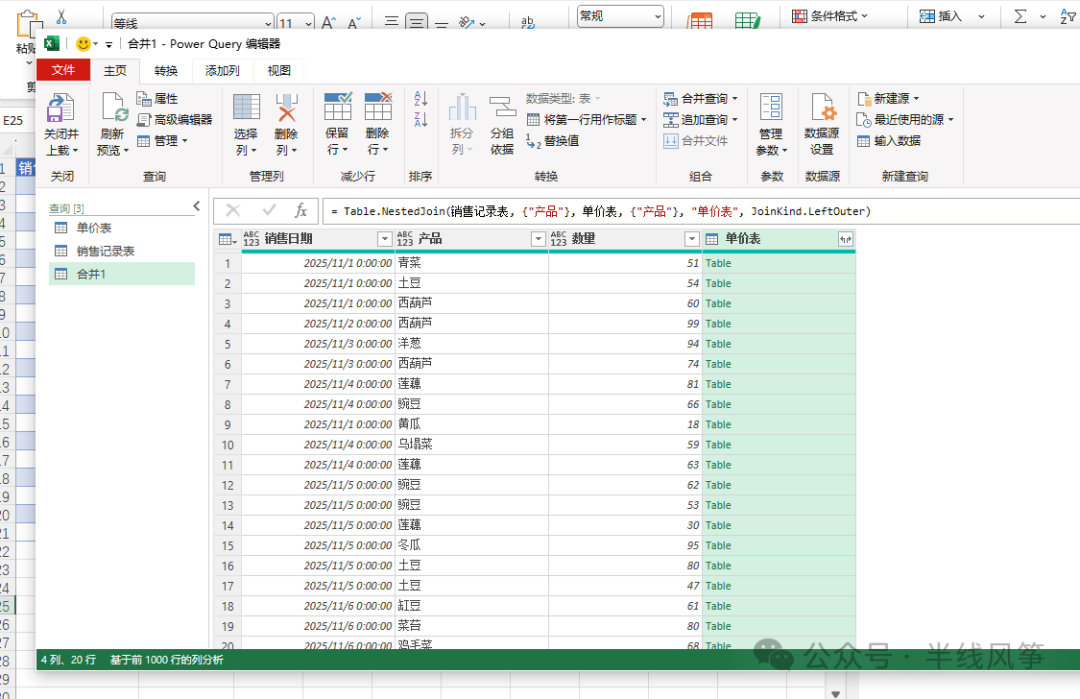This screenshot has width=1080, height=699.
Task: Click the 管理参数 manage parameters icon
Action: click(771, 108)
